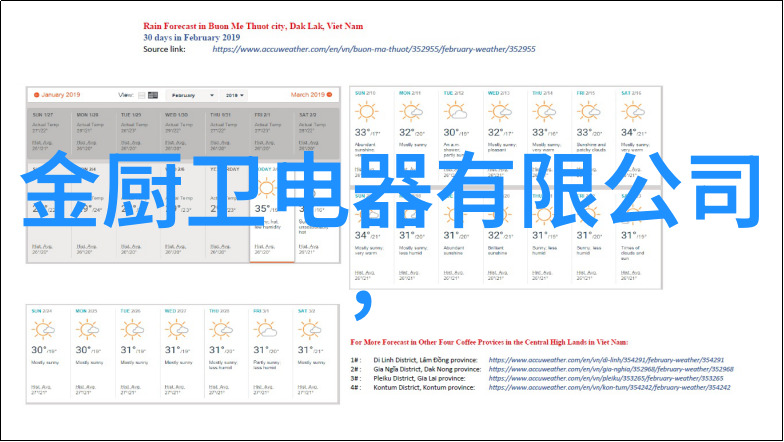Click the weather icon for THU 2/14

pyautogui.click(x=544, y=112)
